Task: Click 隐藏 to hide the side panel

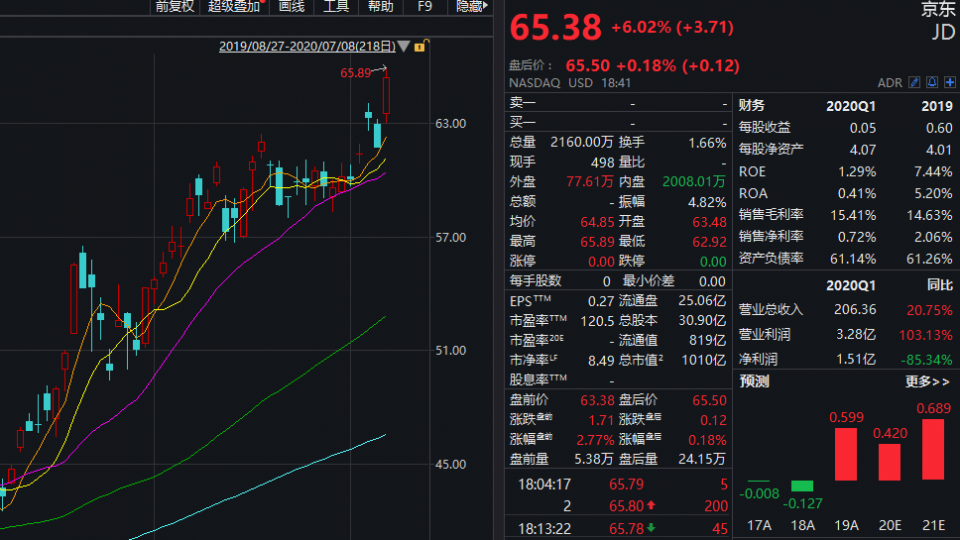Action: point(470,7)
